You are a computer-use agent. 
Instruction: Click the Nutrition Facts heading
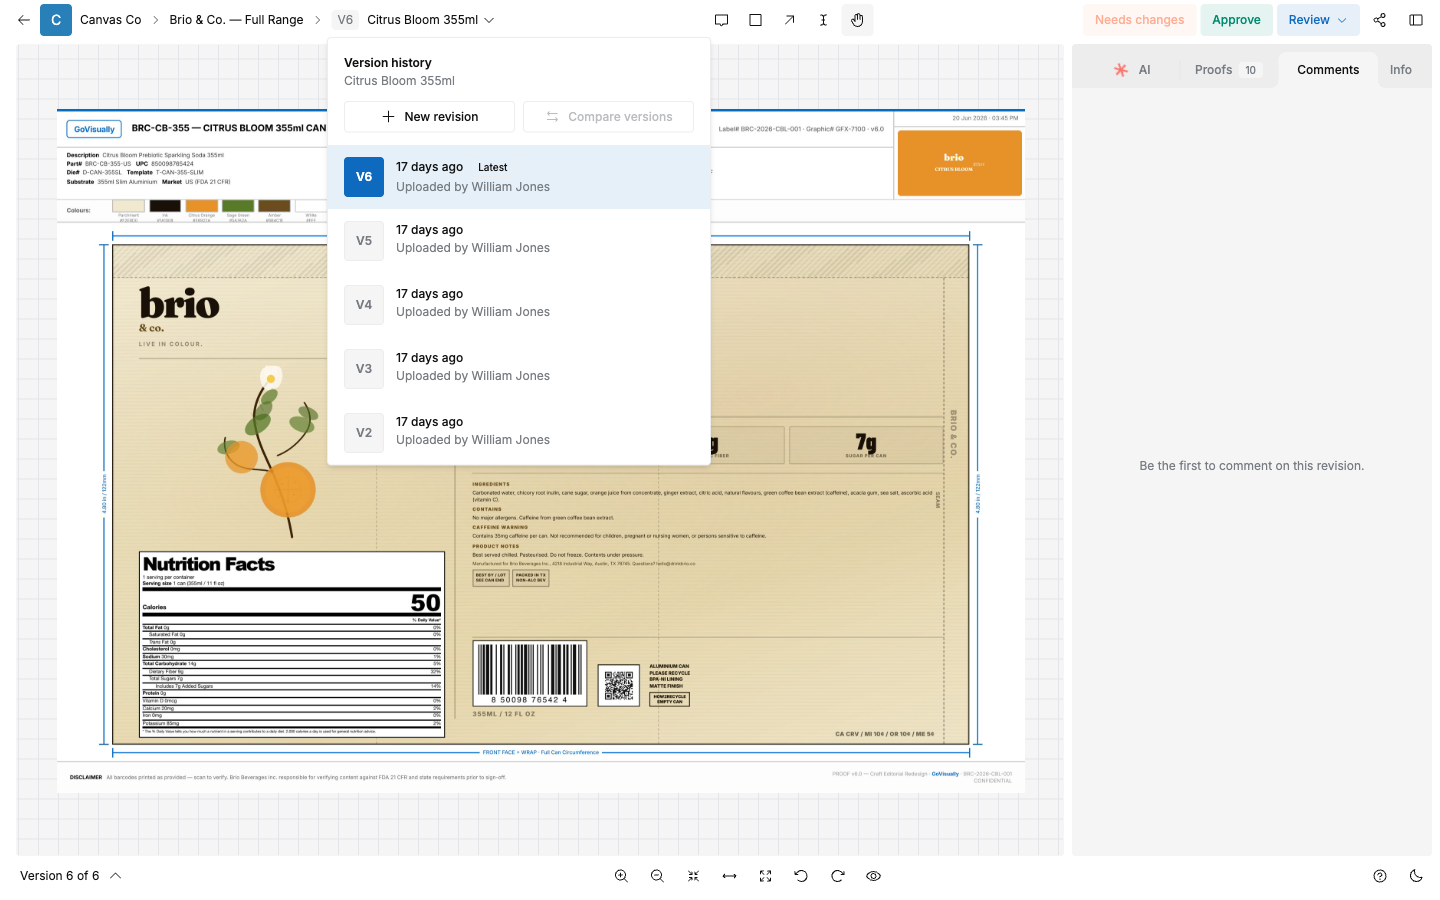[x=208, y=564]
